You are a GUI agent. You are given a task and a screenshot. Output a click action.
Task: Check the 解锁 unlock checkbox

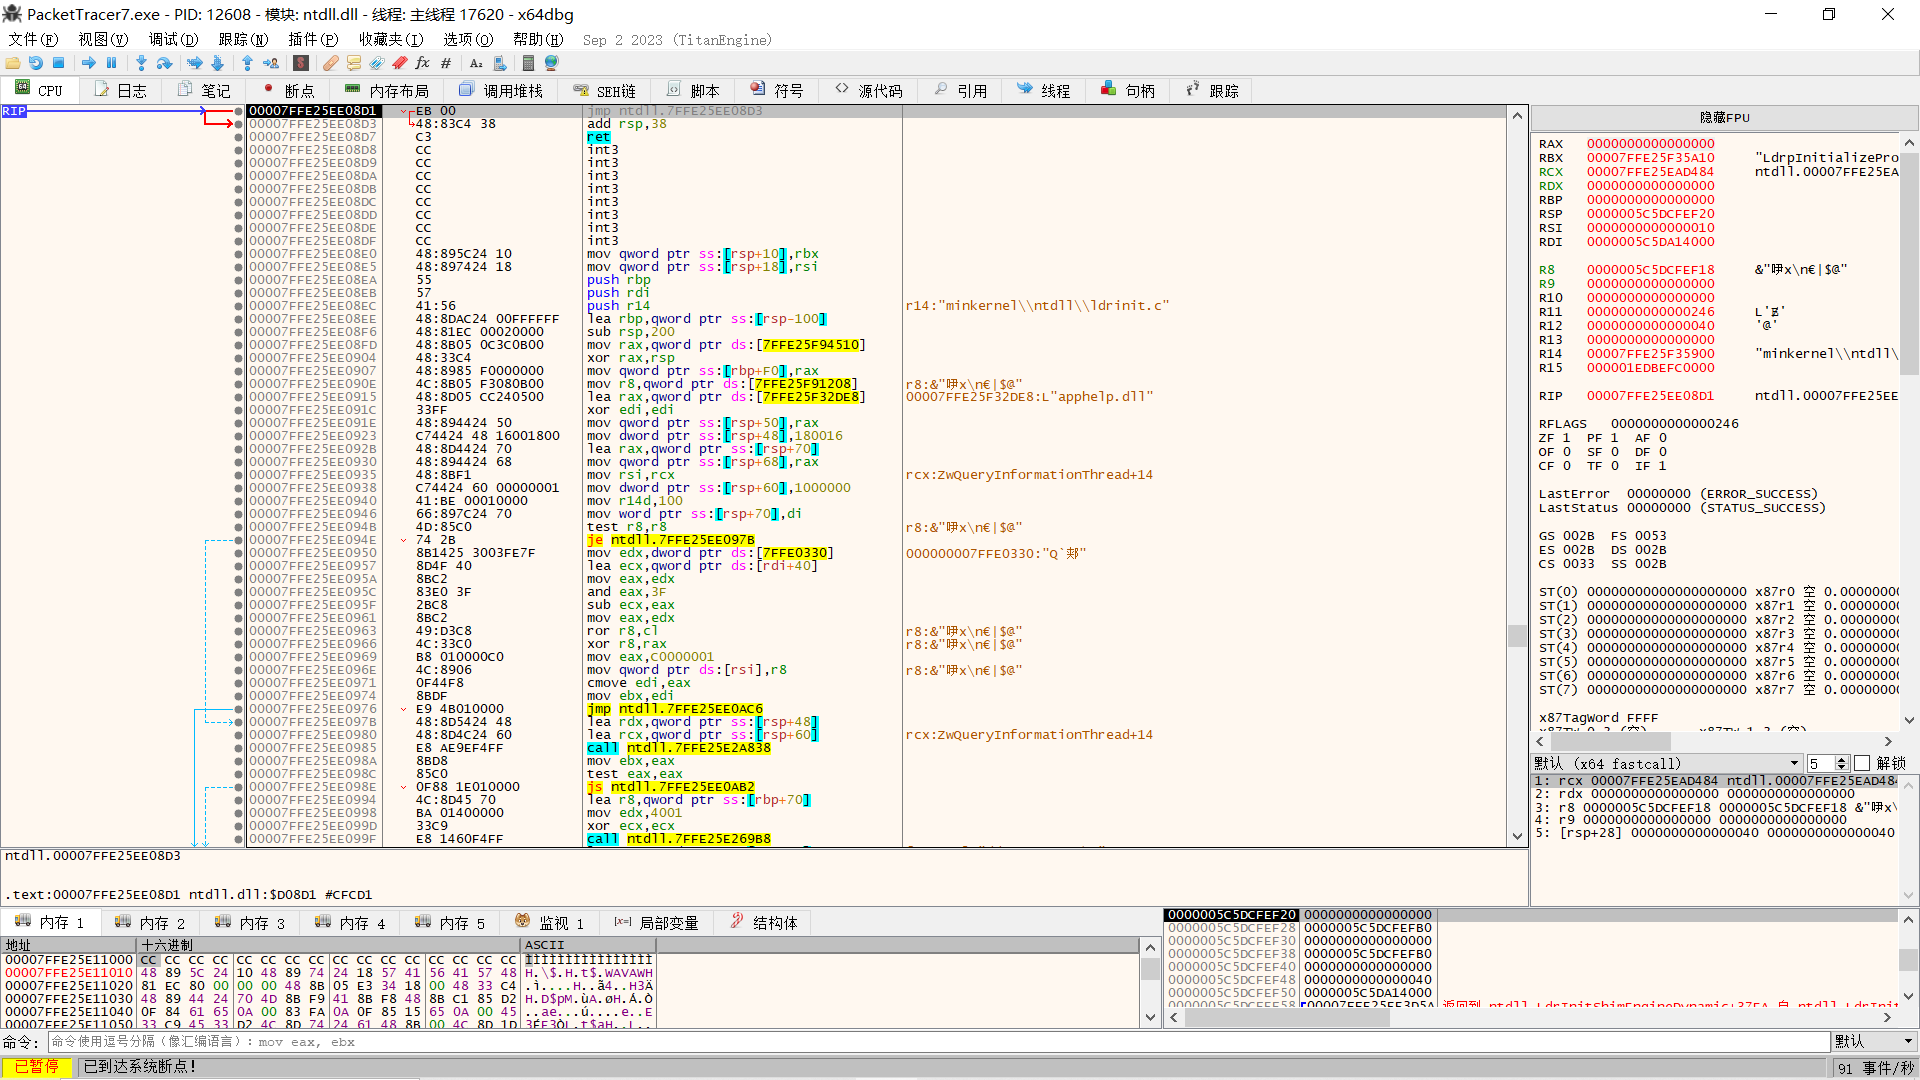(1862, 763)
